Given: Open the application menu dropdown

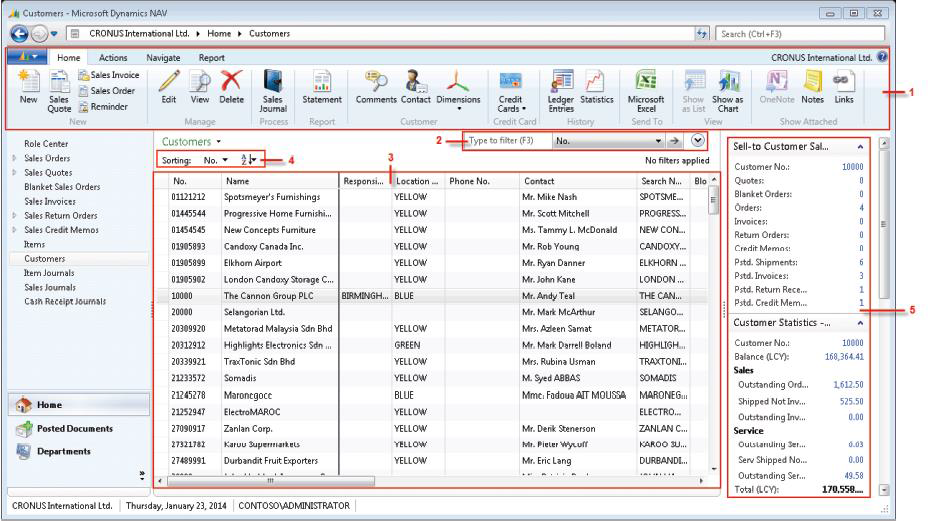Looking at the screenshot, I should coord(28,57).
